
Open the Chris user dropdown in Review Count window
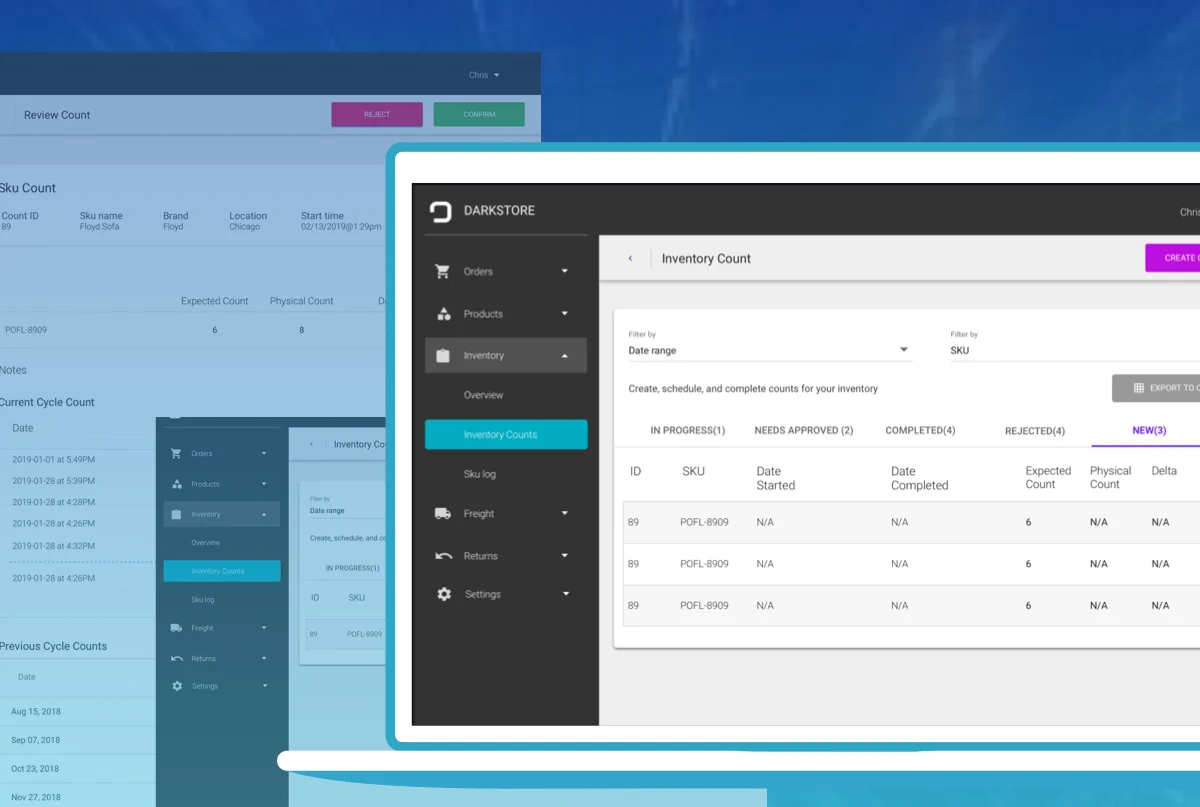pyautogui.click(x=484, y=75)
